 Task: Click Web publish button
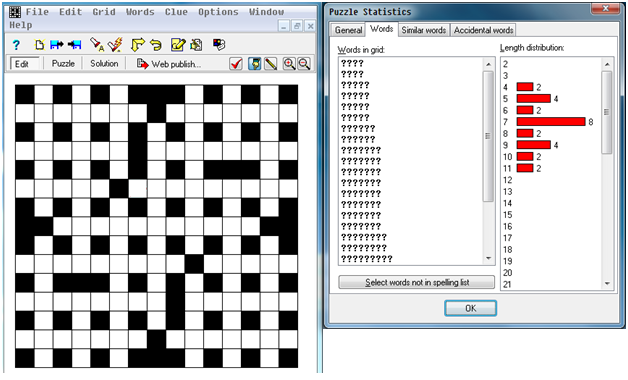(169, 64)
